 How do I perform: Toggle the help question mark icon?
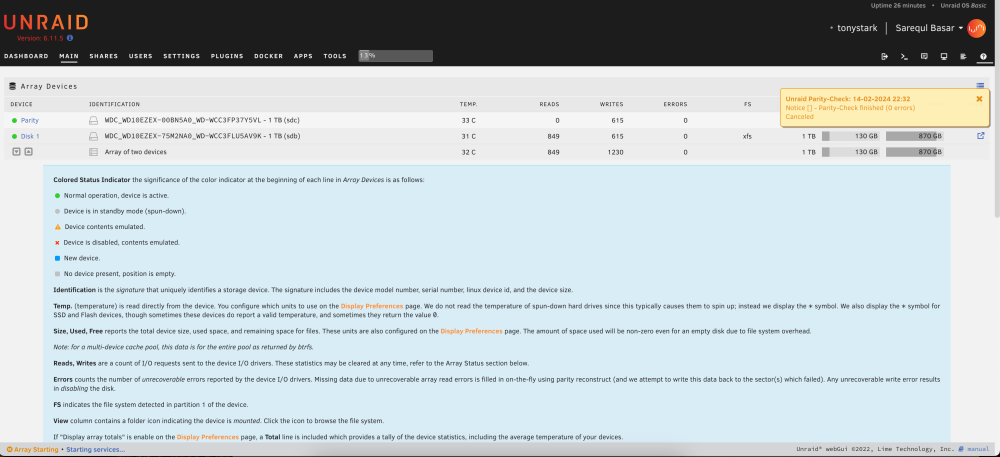click(983, 56)
